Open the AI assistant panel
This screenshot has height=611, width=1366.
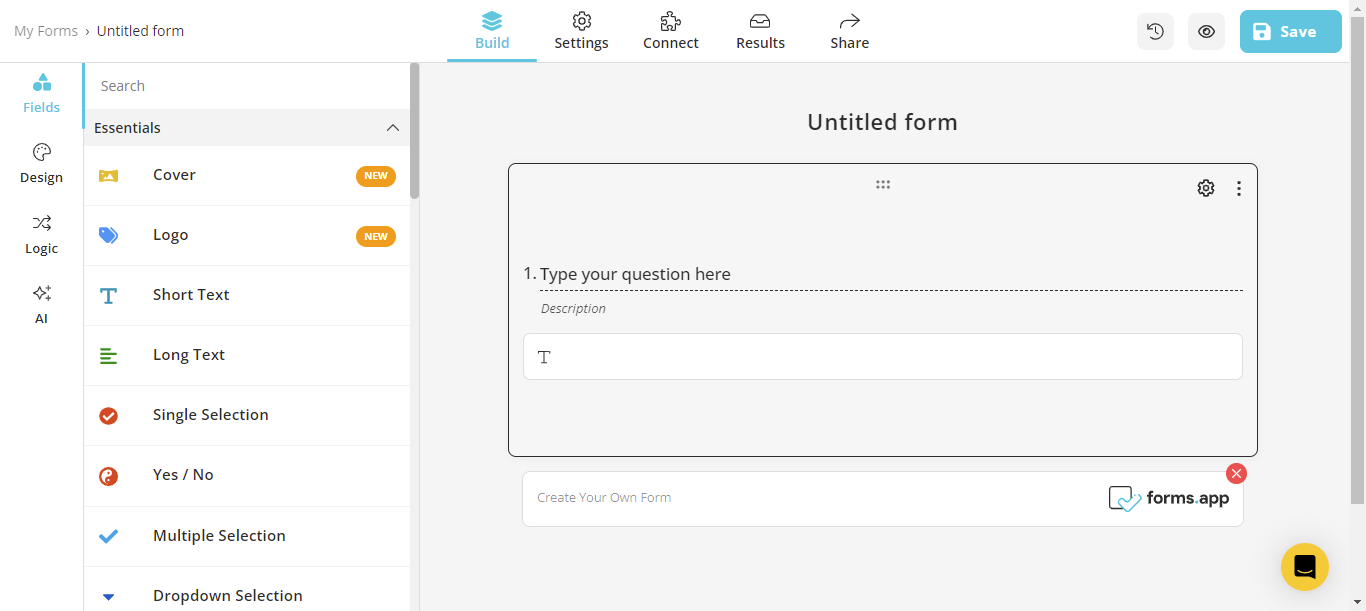[41, 303]
